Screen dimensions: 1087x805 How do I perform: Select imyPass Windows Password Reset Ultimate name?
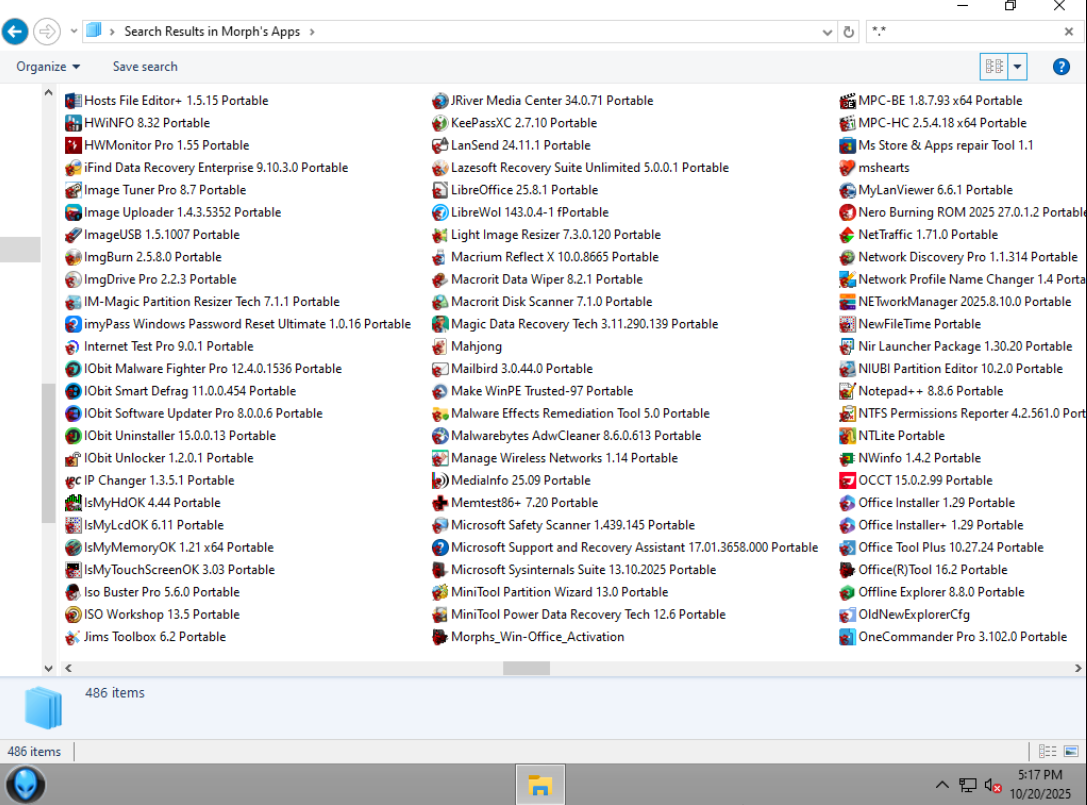[247, 324]
